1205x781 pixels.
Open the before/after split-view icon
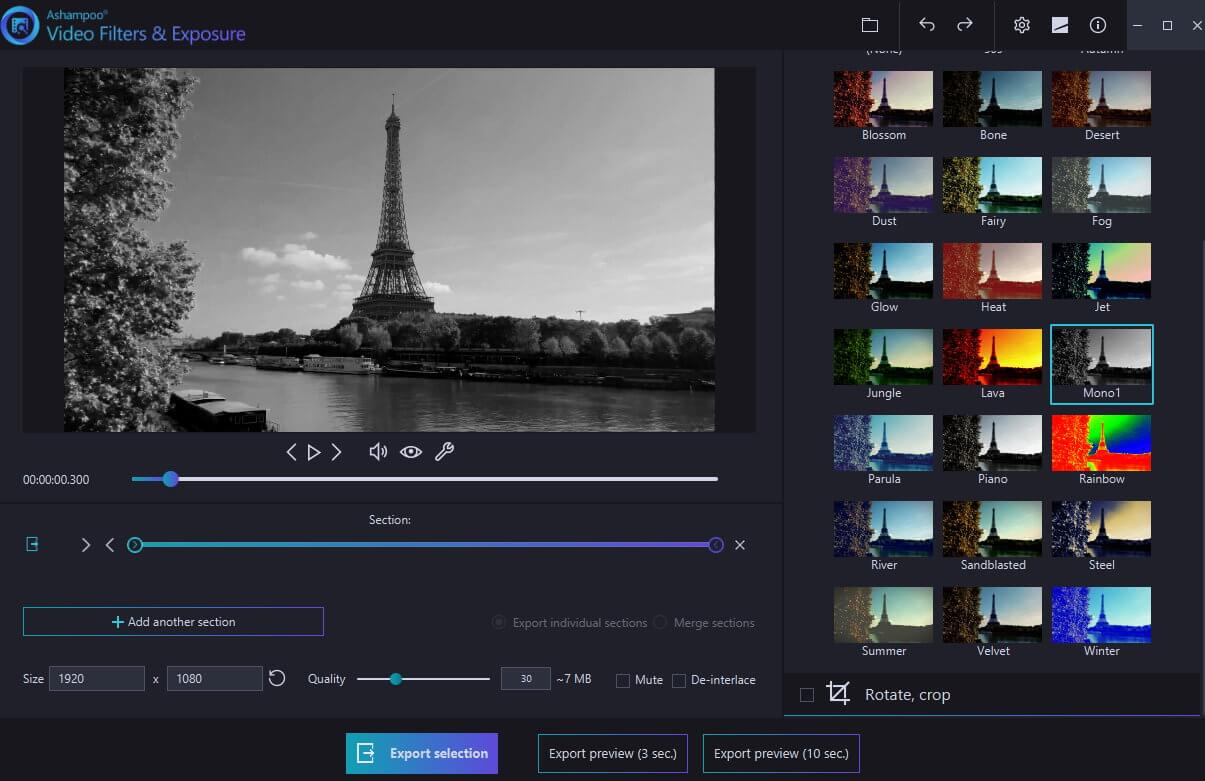click(x=1059, y=25)
